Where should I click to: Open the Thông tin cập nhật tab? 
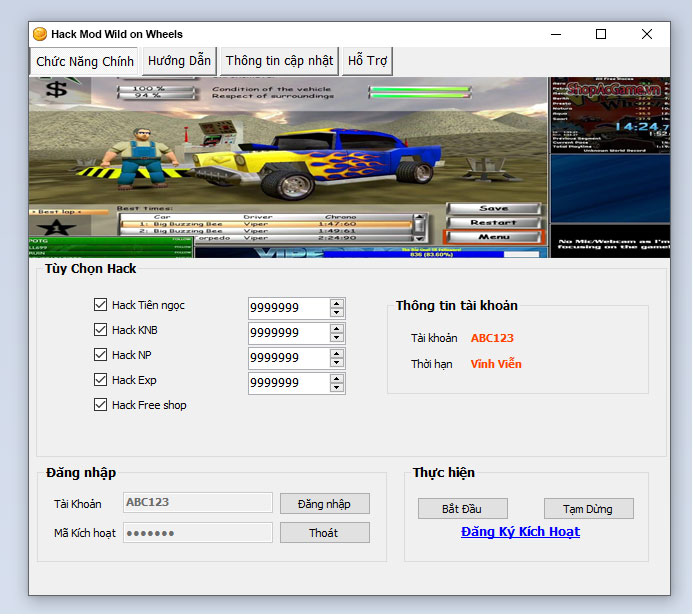pyautogui.click(x=279, y=61)
